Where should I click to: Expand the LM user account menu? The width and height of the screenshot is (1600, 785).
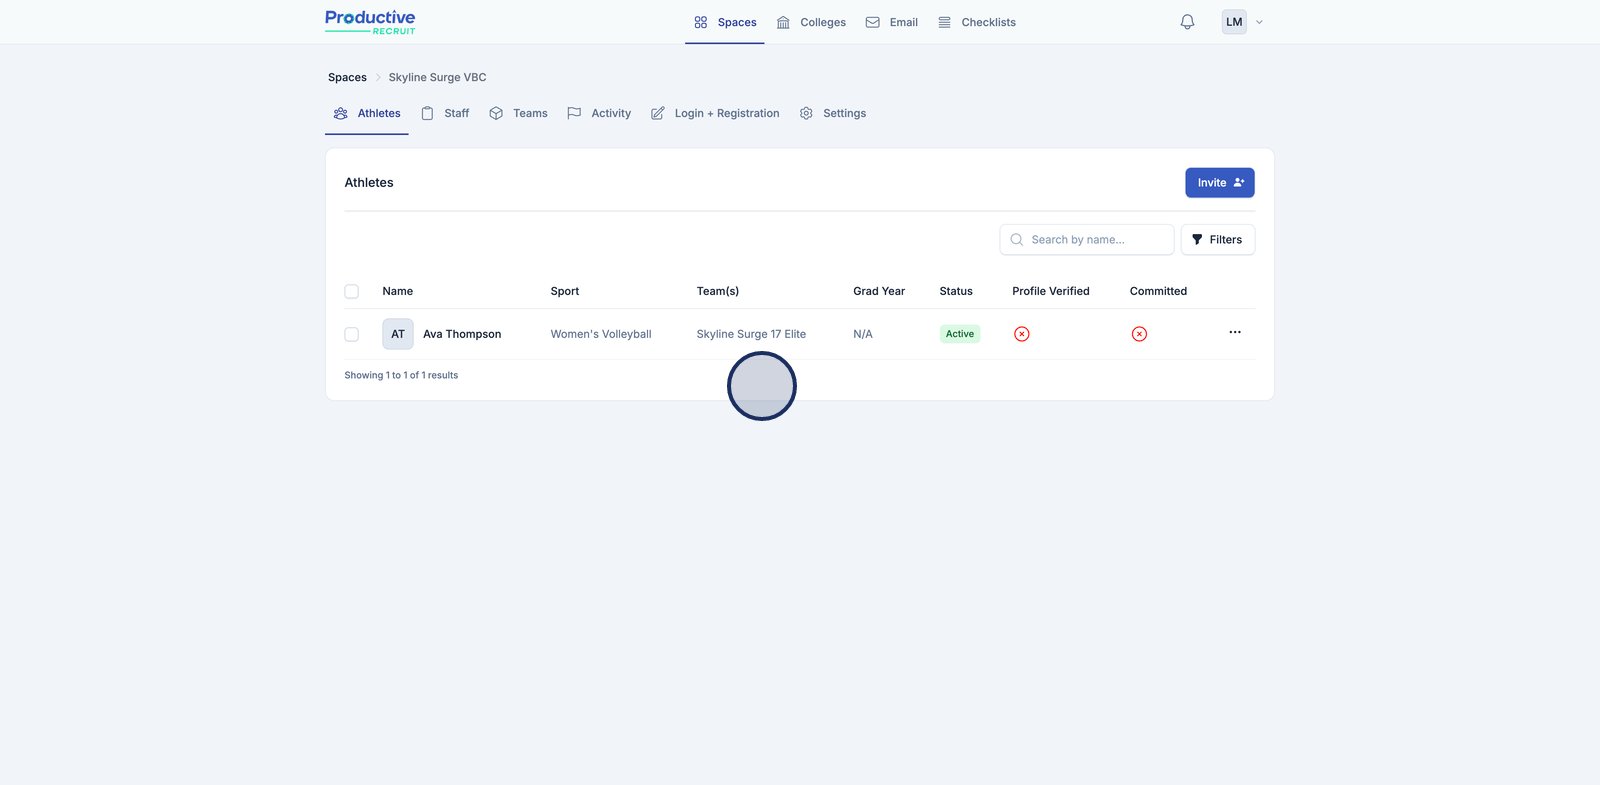pyautogui.click(x=1242, y=22)
